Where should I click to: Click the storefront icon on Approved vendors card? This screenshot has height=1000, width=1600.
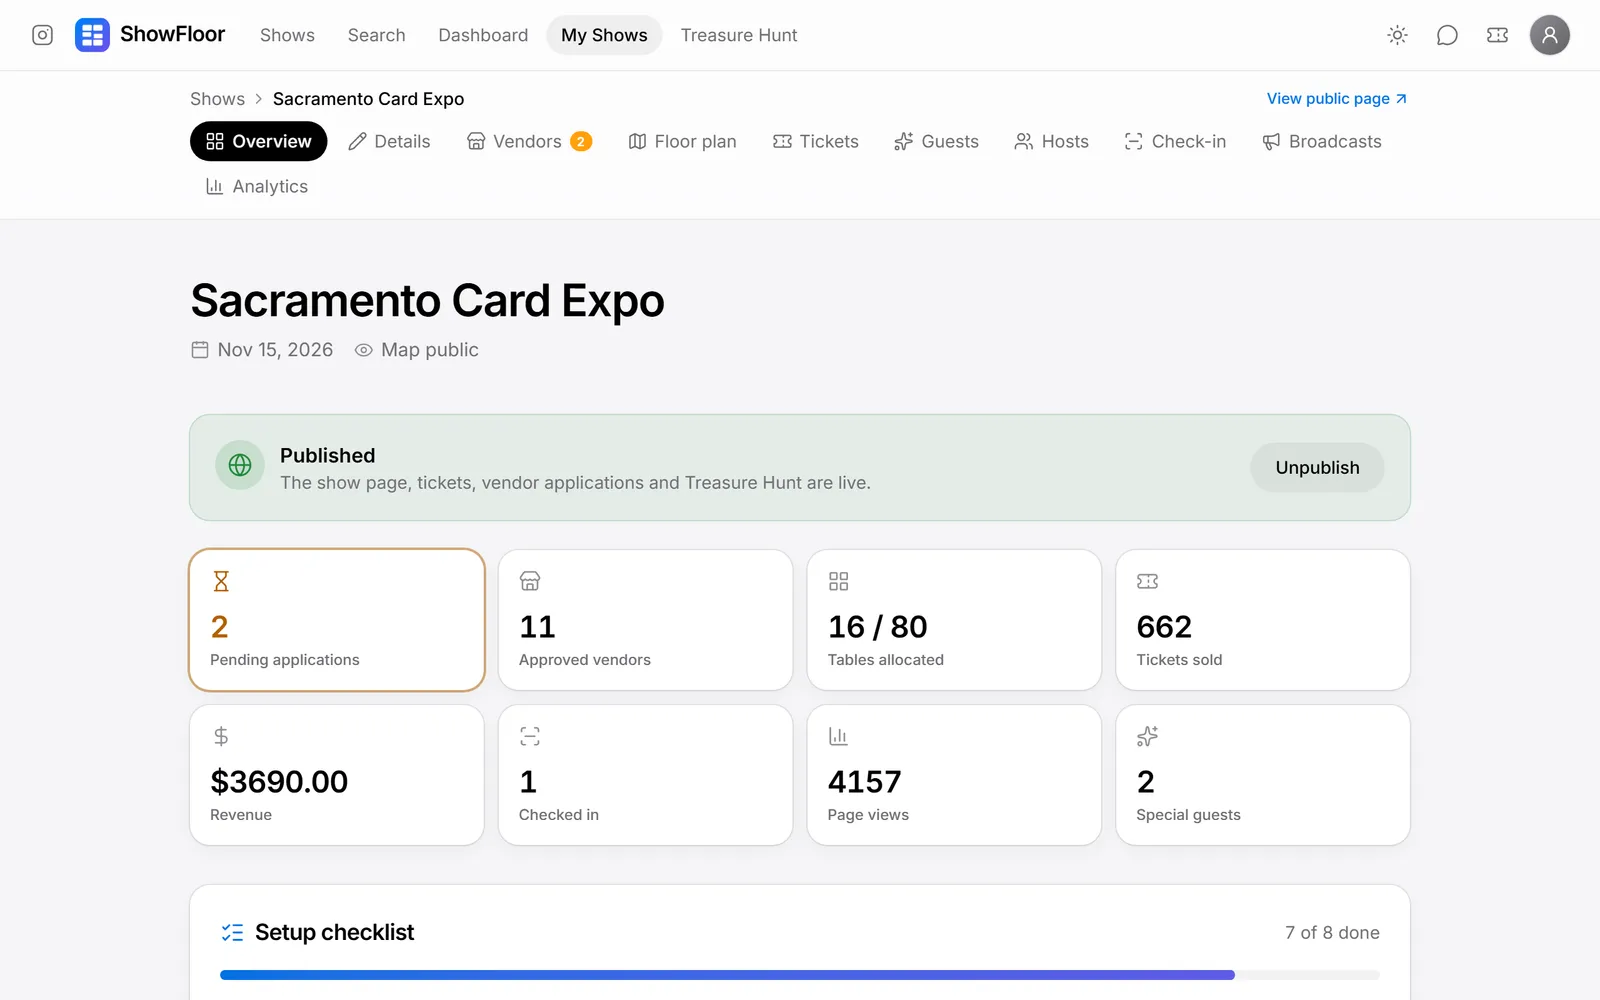[530, 581]
